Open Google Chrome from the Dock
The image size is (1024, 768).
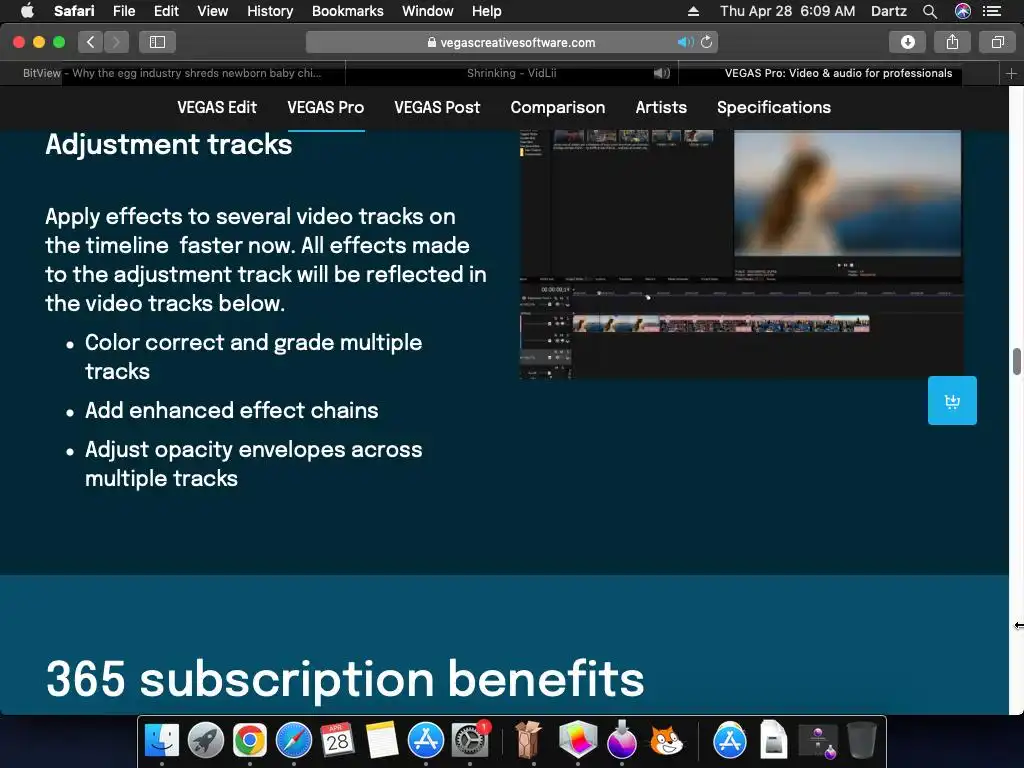click(x=249, y=741)
